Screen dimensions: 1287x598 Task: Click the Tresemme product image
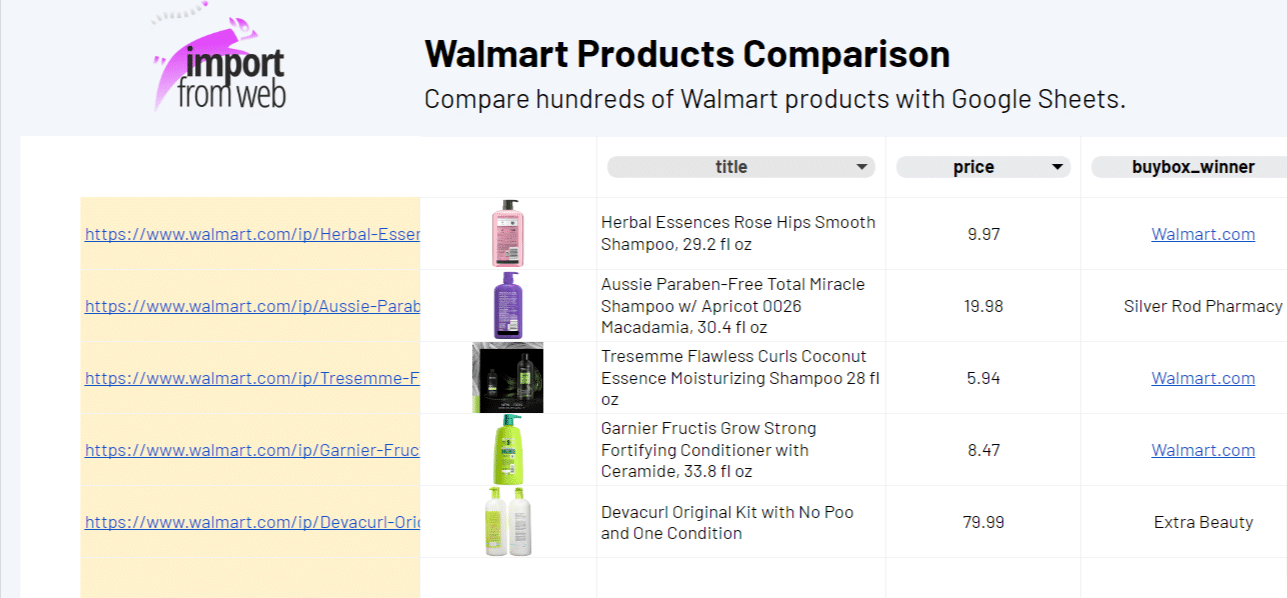click(x=508, y=378)
